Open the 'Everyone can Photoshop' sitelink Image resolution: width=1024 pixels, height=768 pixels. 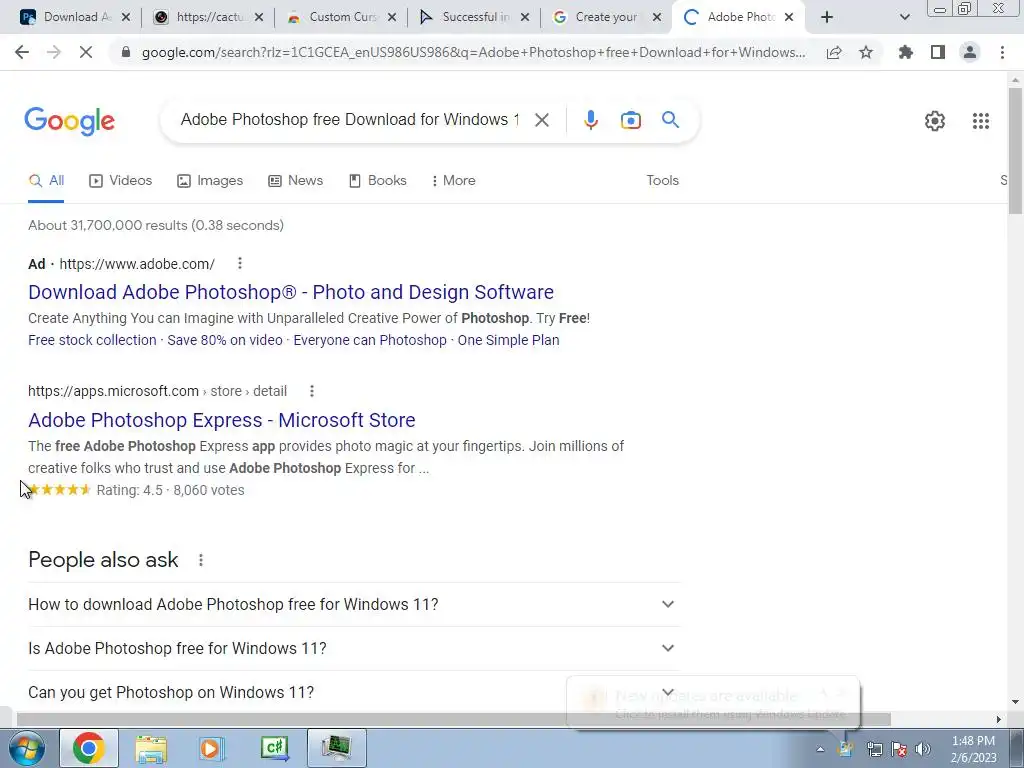[x=370, y=340]
